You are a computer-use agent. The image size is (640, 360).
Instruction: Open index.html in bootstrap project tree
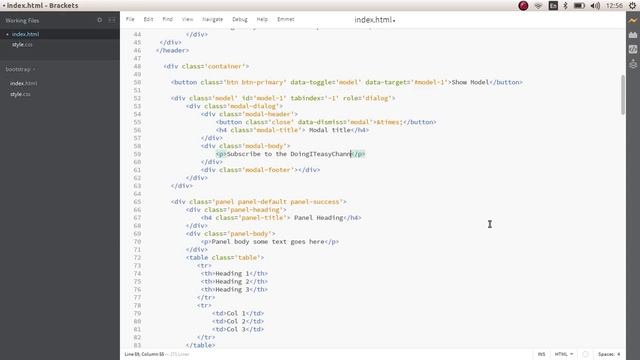[x=24, y=83]
